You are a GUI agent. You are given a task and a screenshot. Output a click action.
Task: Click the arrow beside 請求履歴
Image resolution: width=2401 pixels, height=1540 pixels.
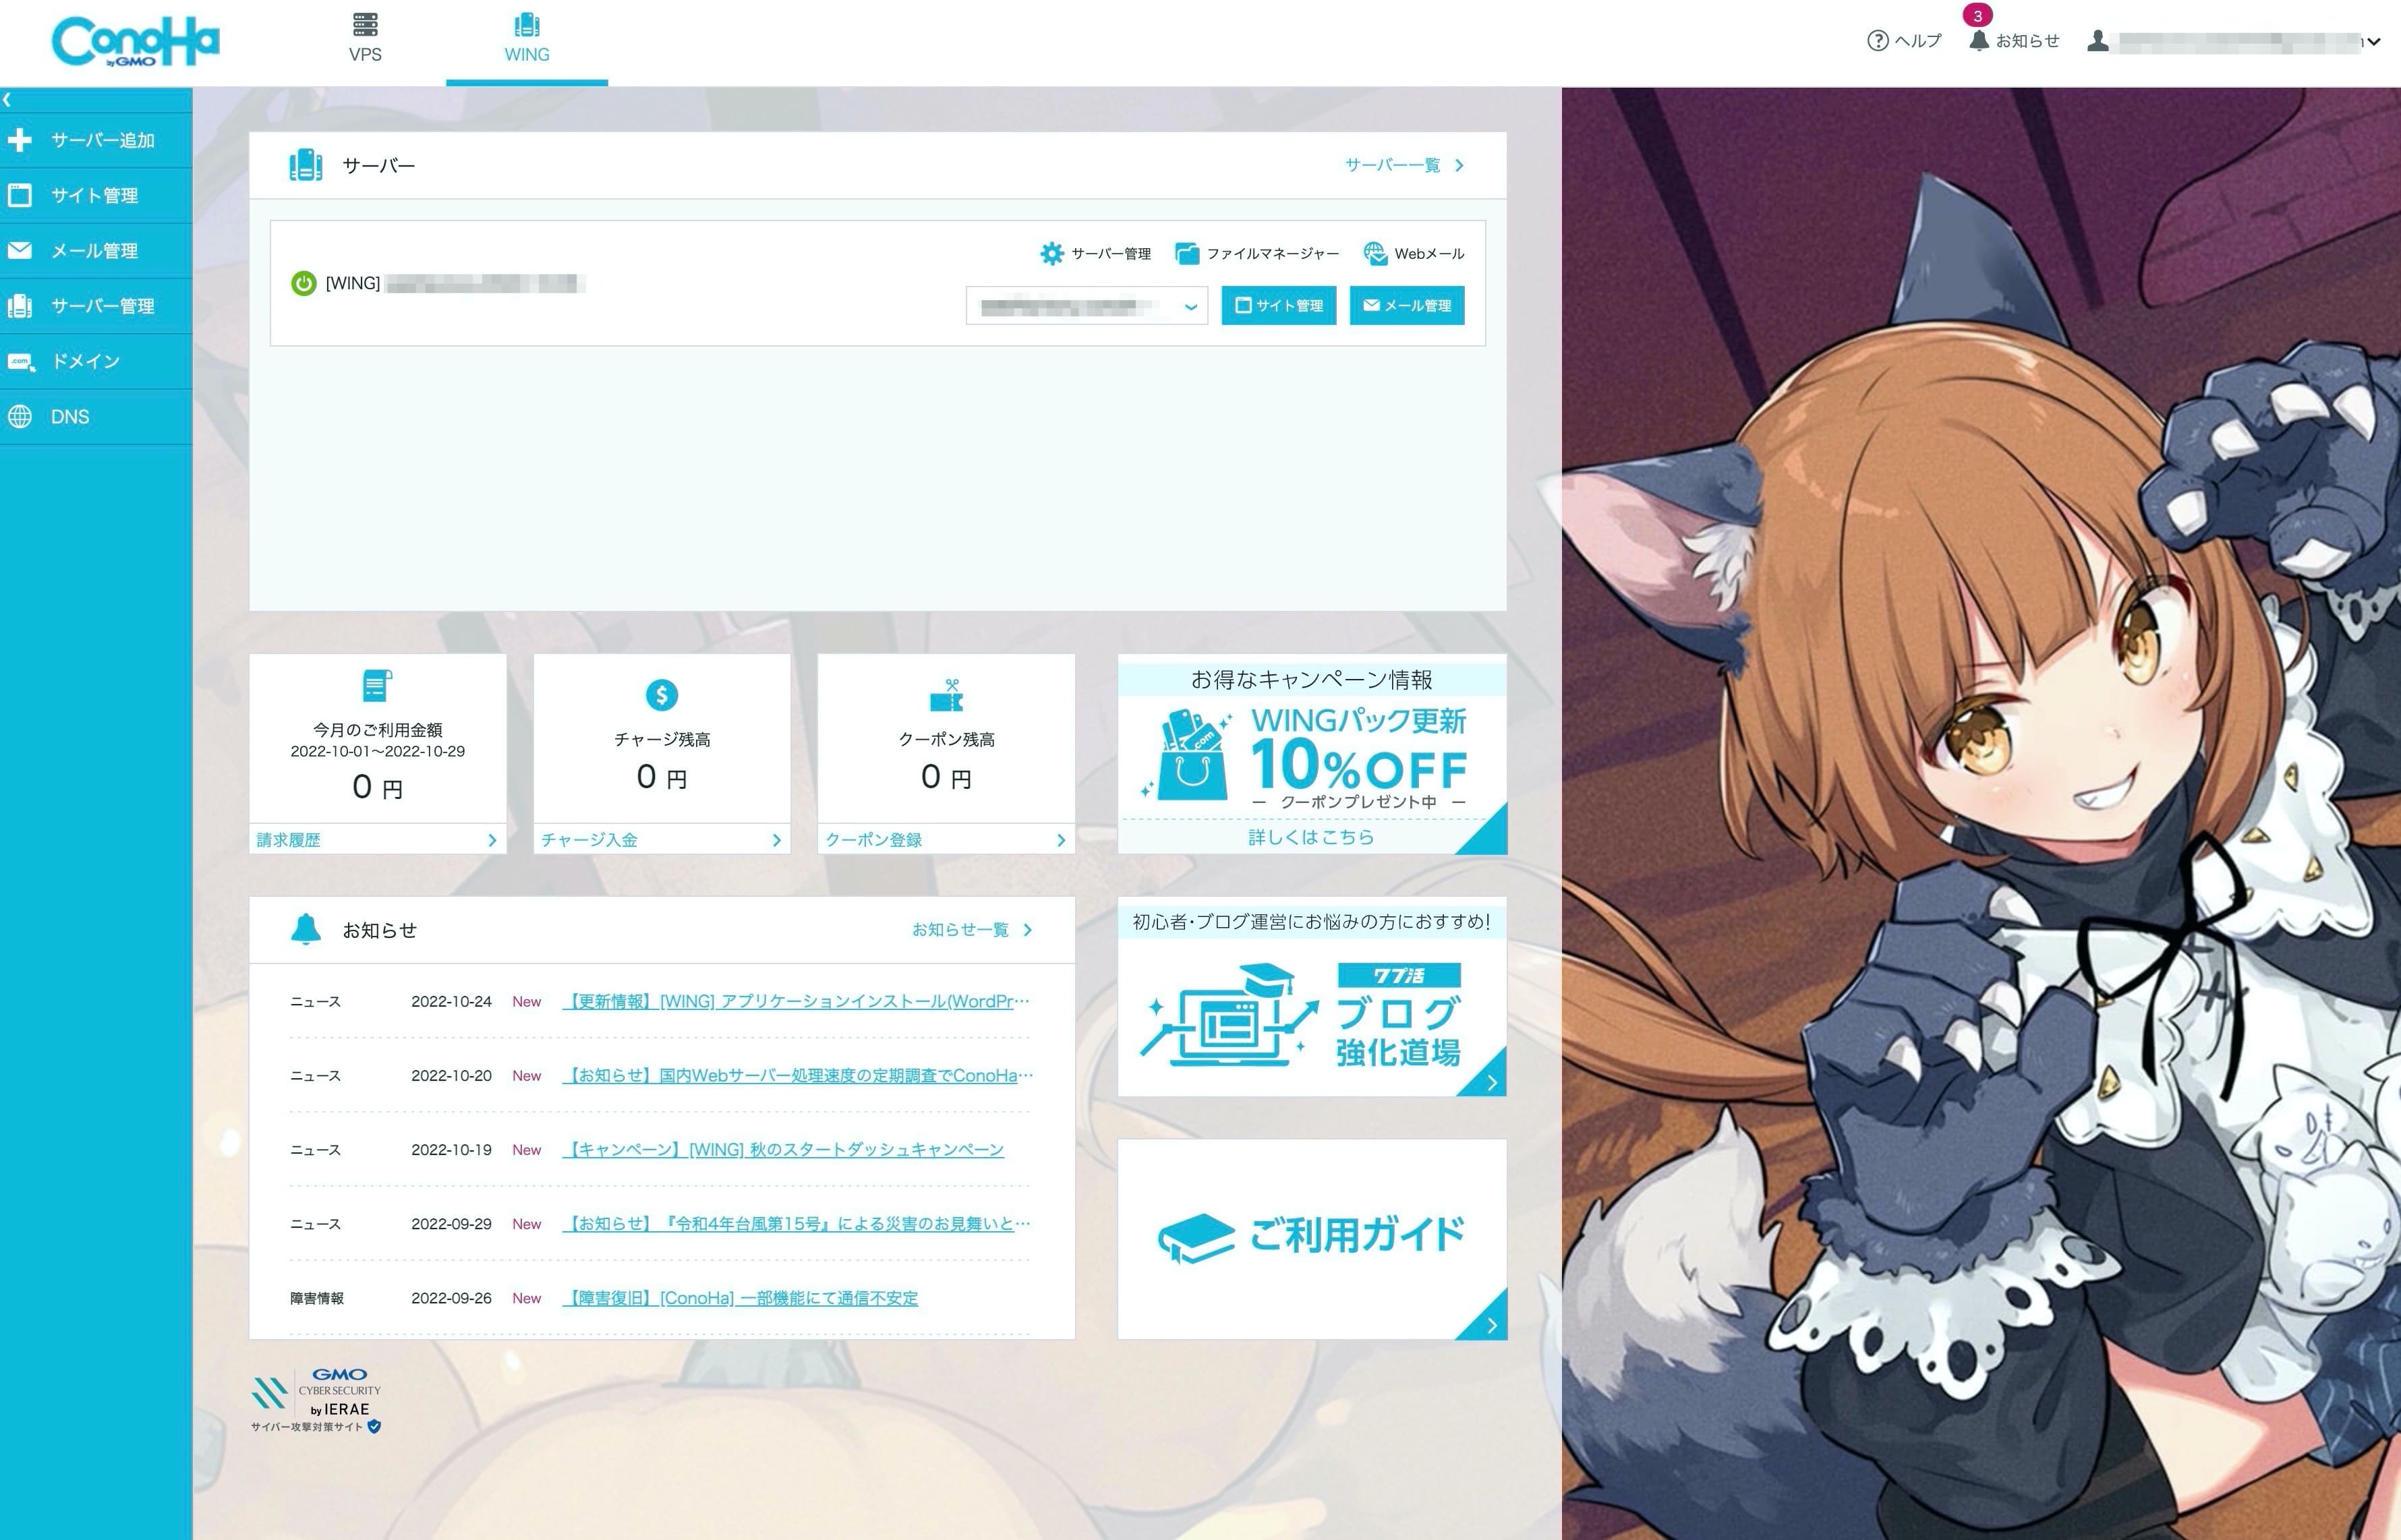click(492, 840)
